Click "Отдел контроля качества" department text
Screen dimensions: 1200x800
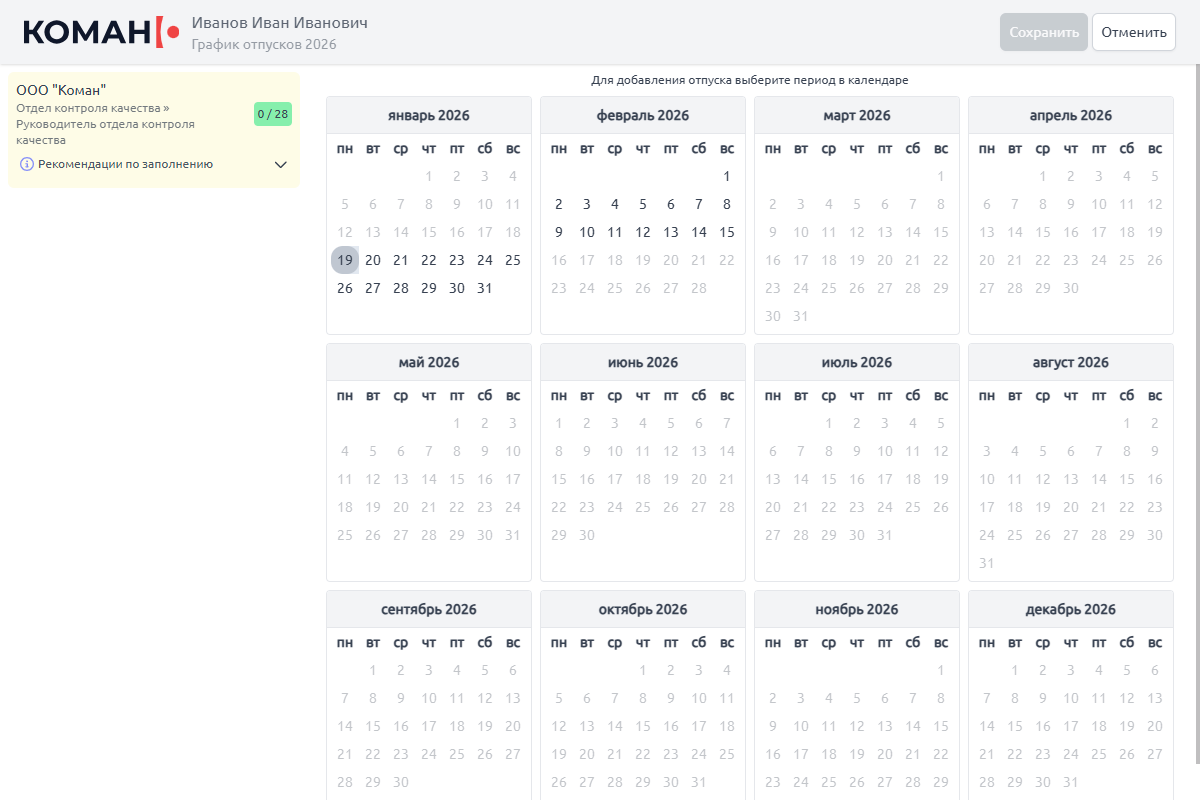pos(90,108)
